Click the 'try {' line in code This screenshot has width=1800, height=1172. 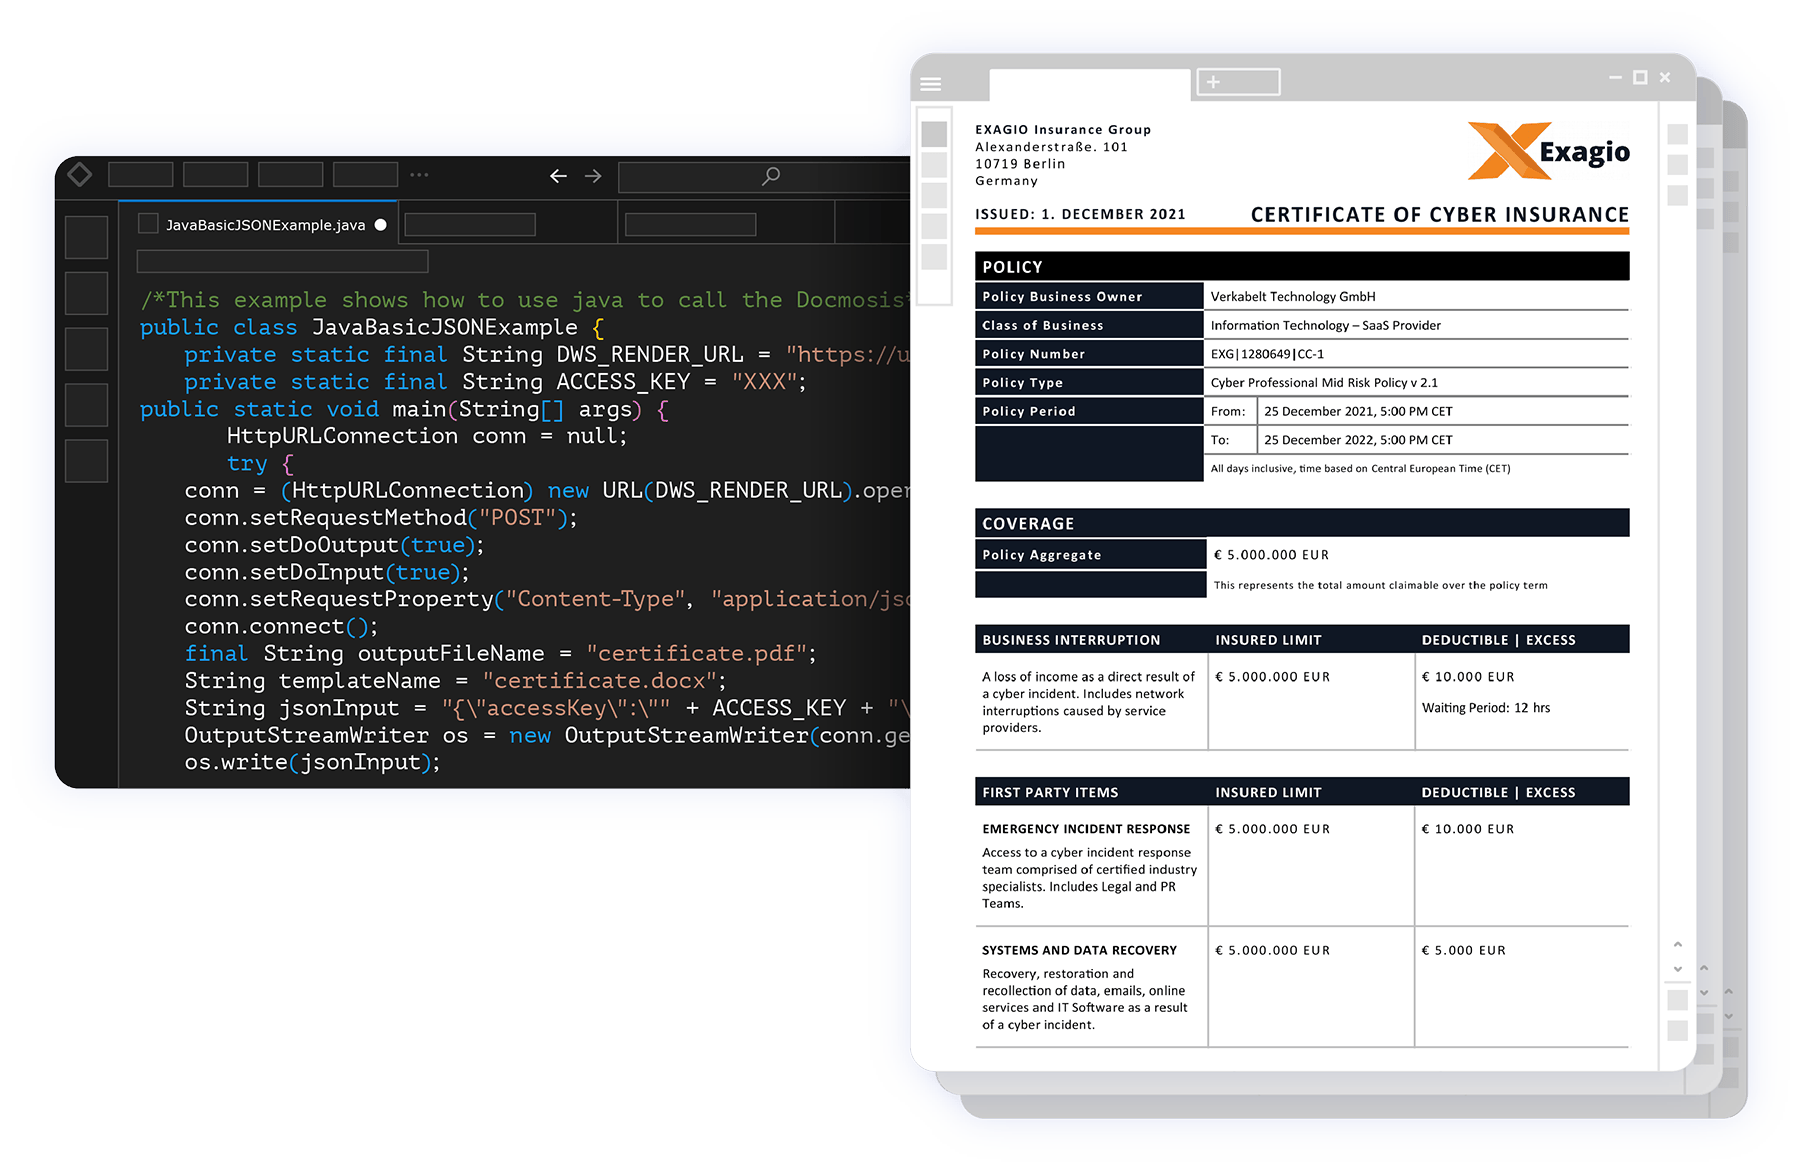[x=260, y=463]
